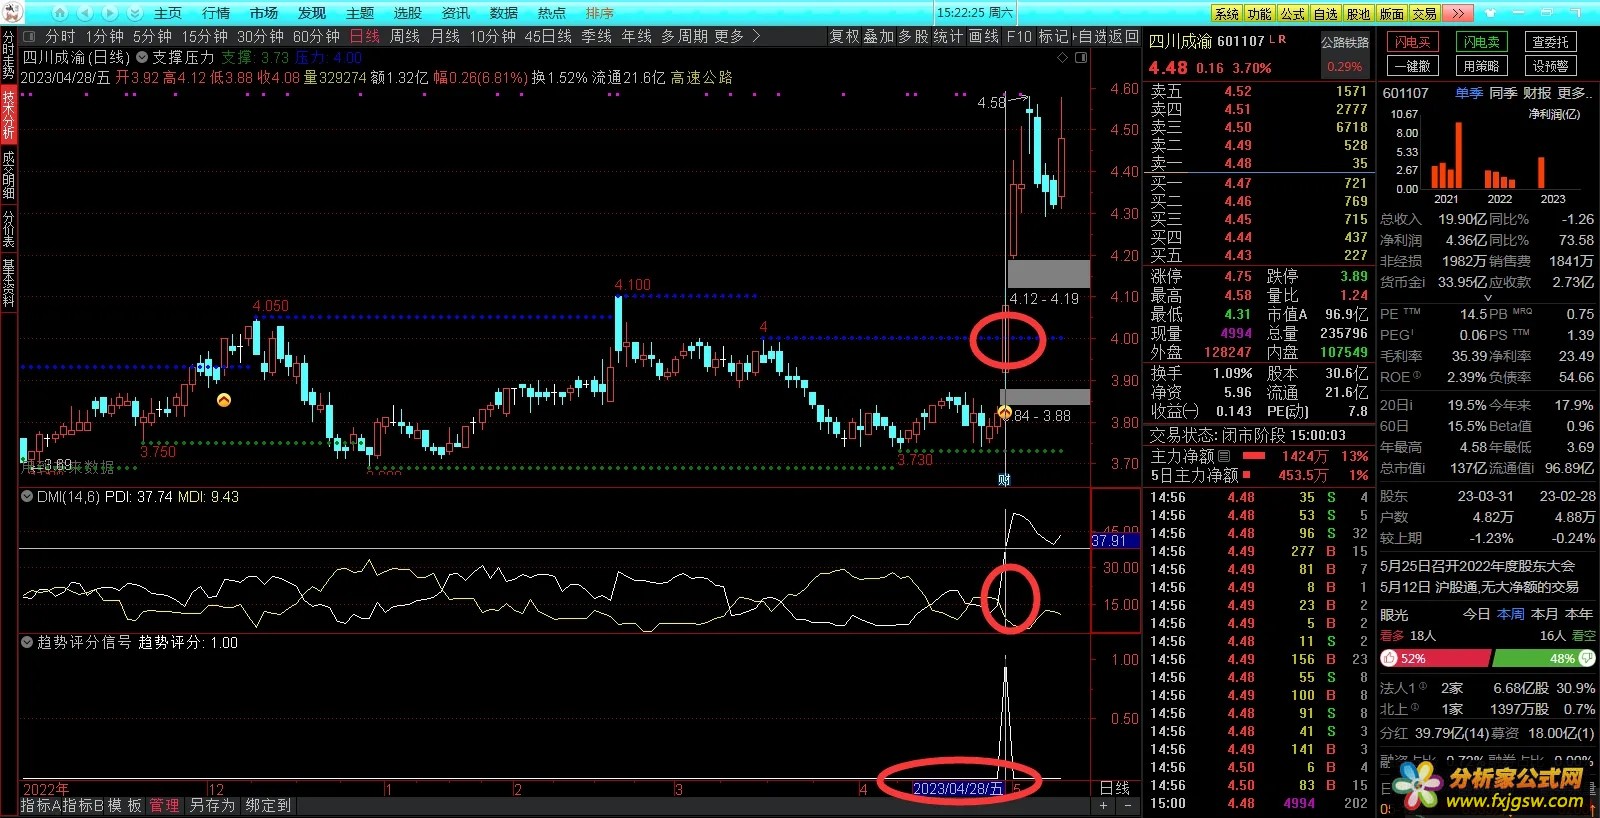Select the 日线 daily period

[365, 36]
